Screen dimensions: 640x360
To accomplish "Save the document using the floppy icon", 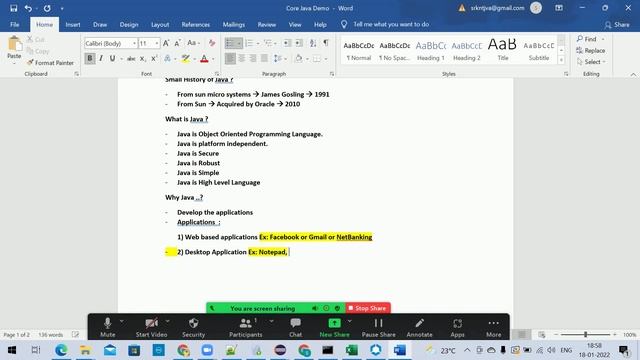I will click(13, 8).
